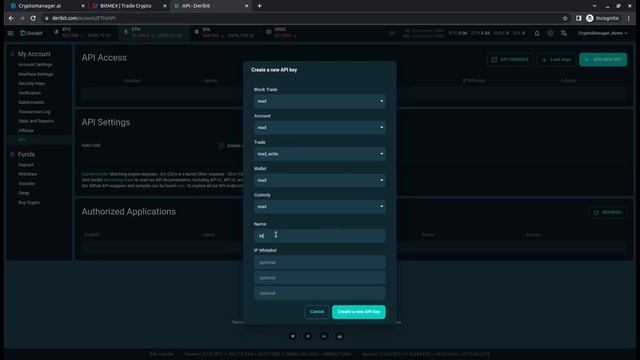640x360 pixels.
Task: Open the Trade permission dropdown
Action: [319, 154]
